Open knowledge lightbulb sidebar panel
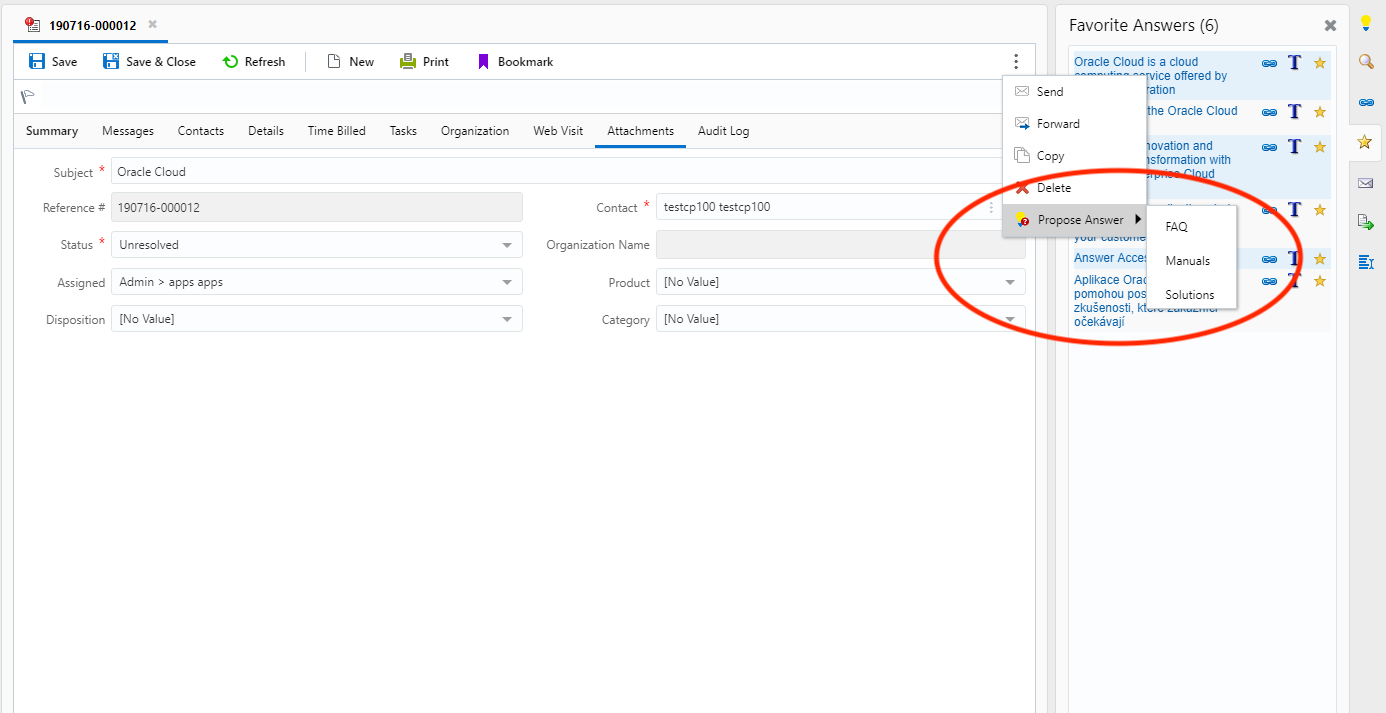This screenshot has height=713, width=1386. coord(1365,24)
